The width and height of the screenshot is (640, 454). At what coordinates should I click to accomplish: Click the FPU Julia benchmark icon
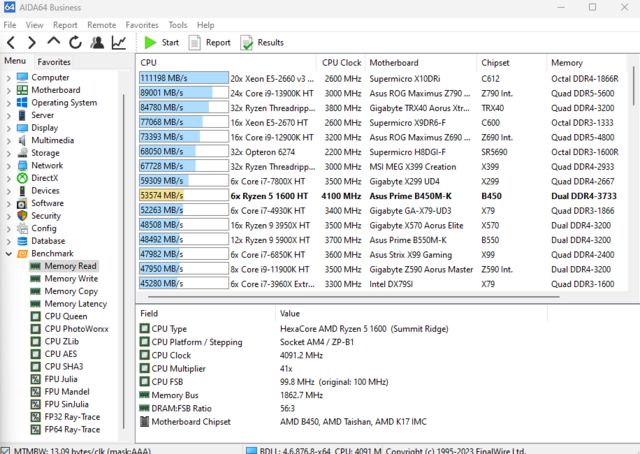36,379
